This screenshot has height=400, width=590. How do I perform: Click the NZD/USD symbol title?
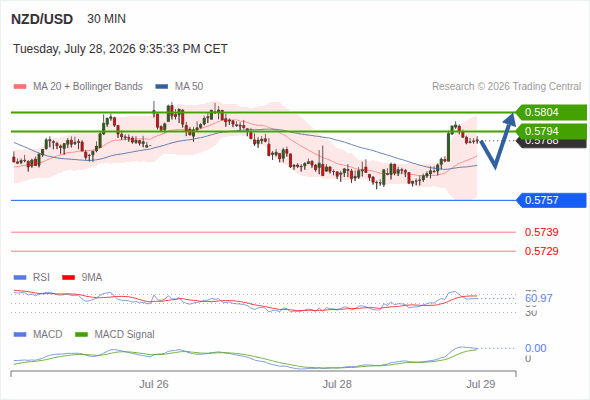tap(42, 19)
